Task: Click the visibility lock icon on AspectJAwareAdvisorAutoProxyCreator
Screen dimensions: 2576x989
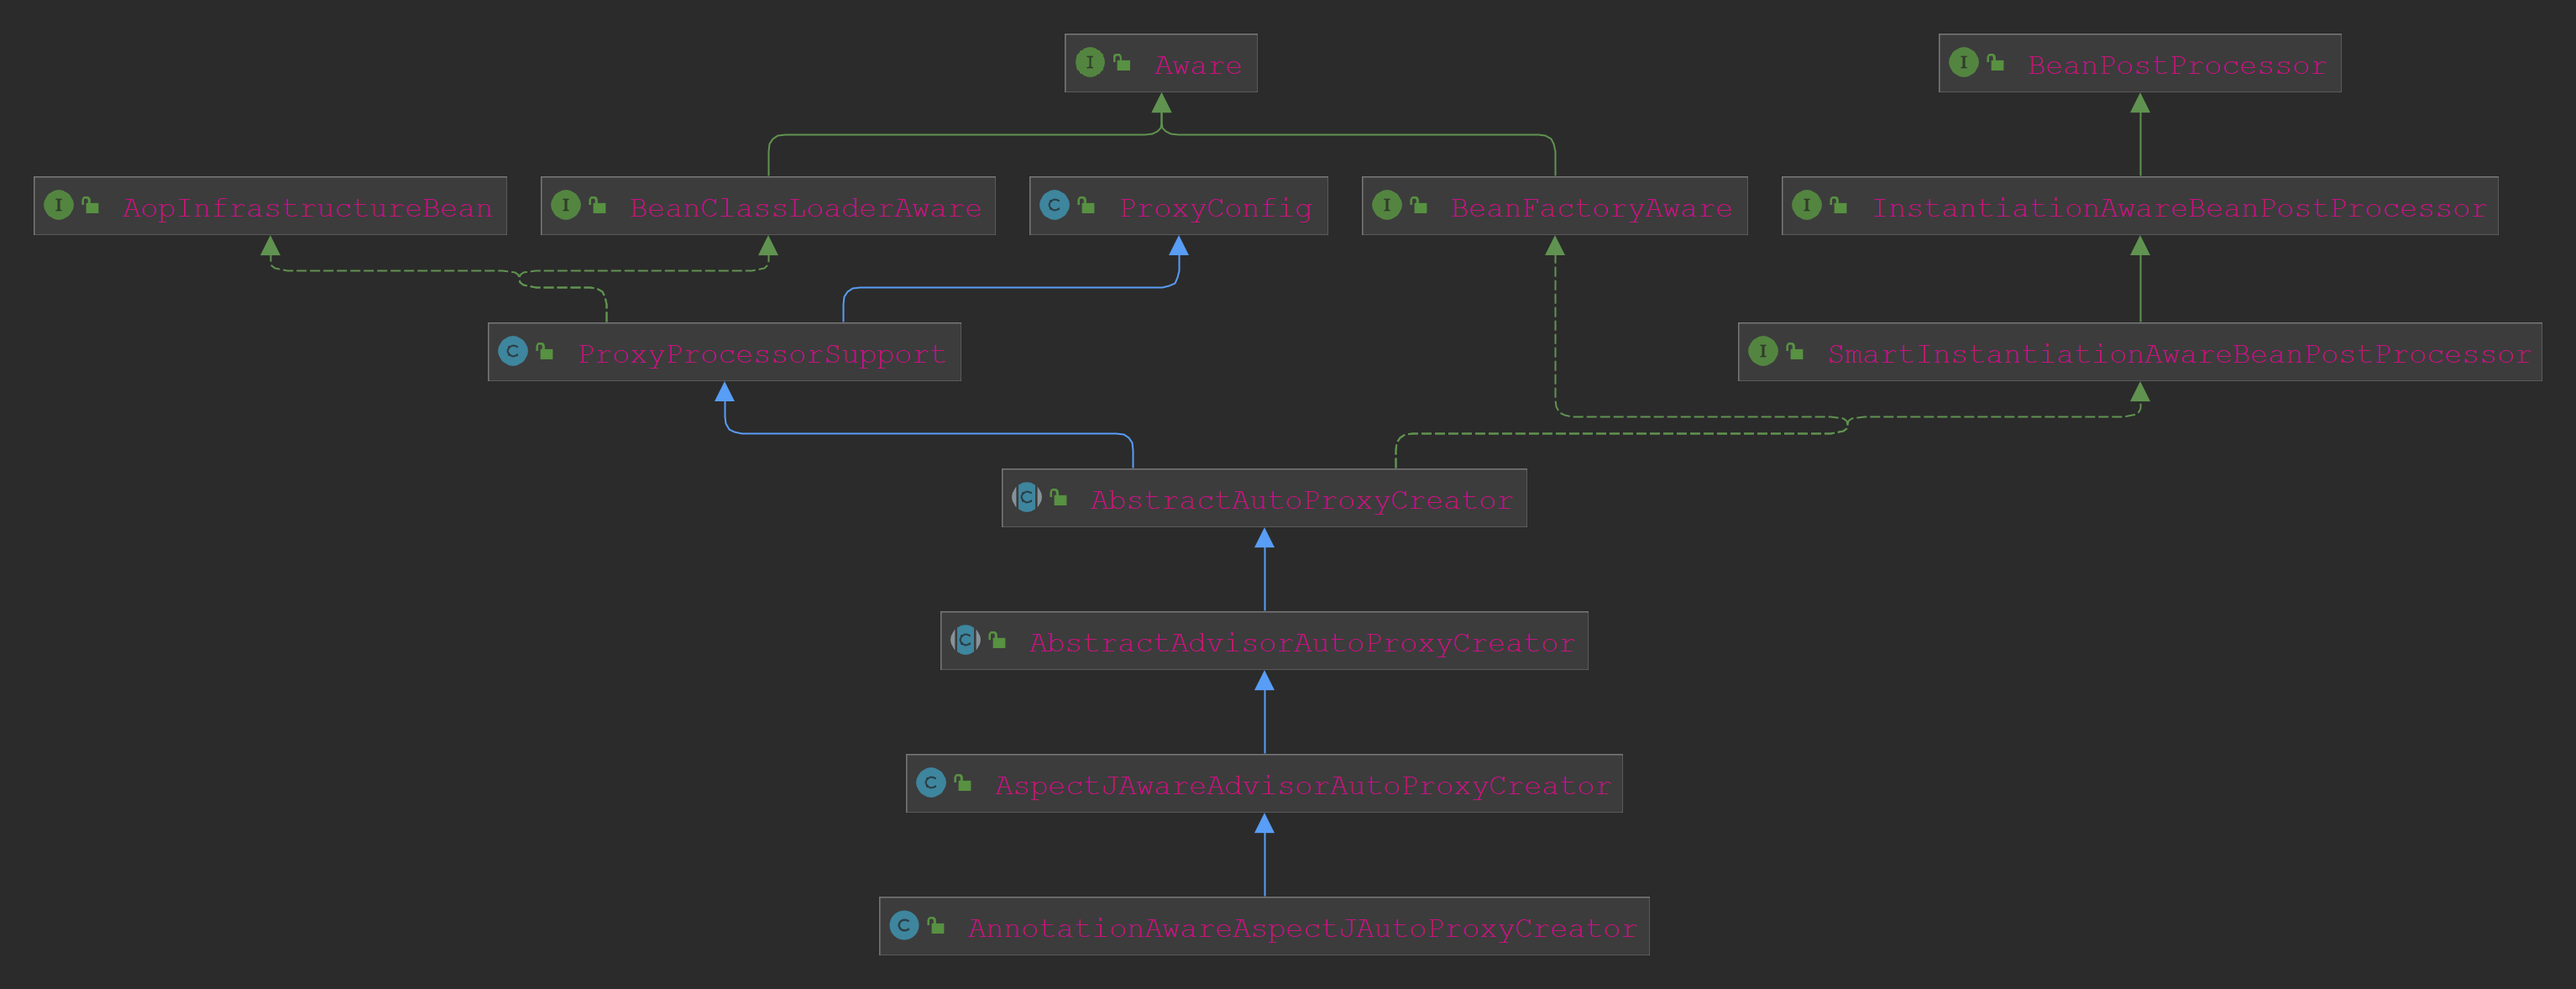Action: (x=963, y=783)
